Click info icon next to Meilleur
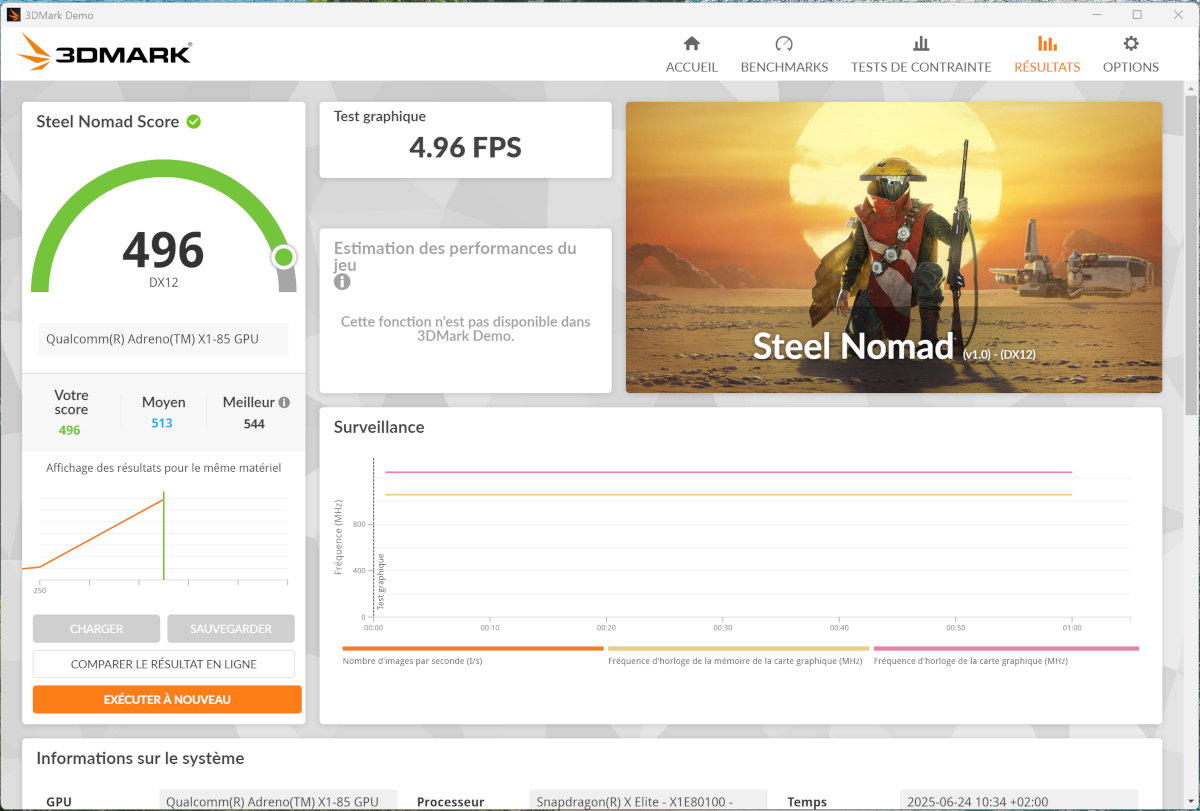The image size is (1200, 811). (x=284, y=402)
